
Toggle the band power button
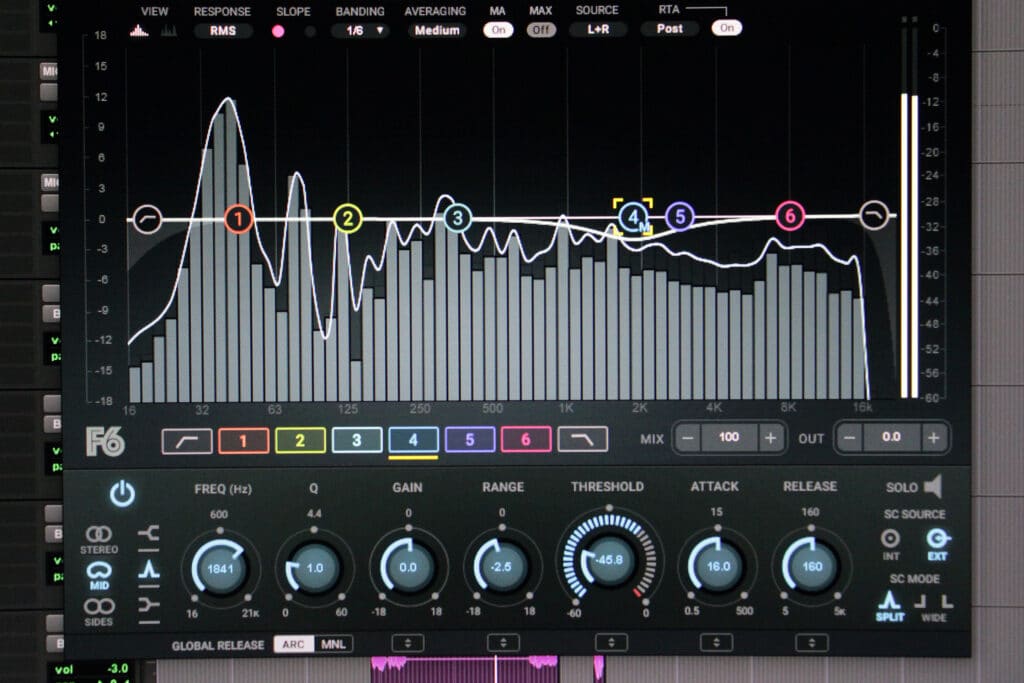122,494
